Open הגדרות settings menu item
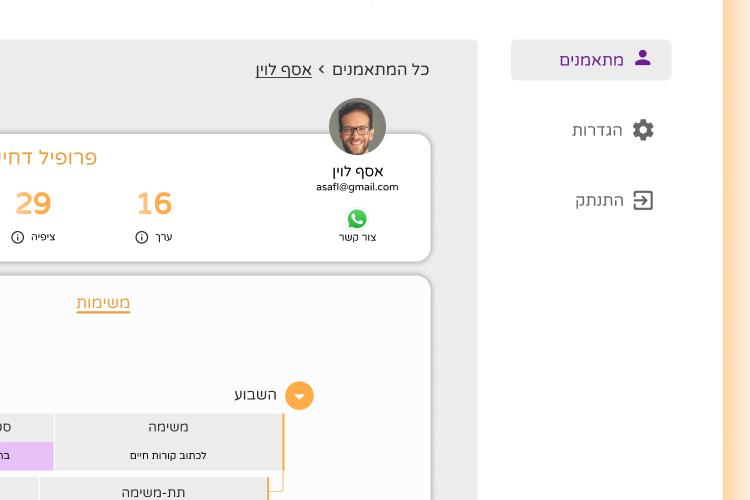 click(x=597, y=130)
